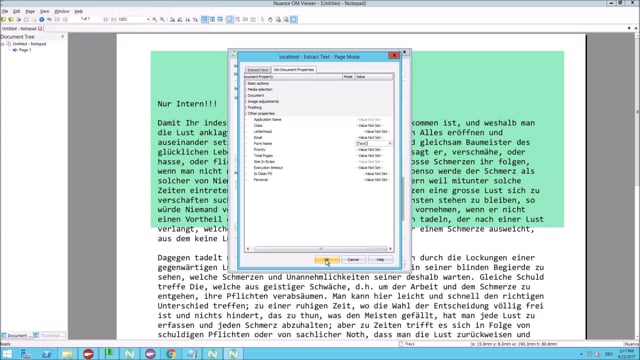Open the zoom percentage dropdown
The height and width of the screenshot is (360, 640).
[148, 20]
